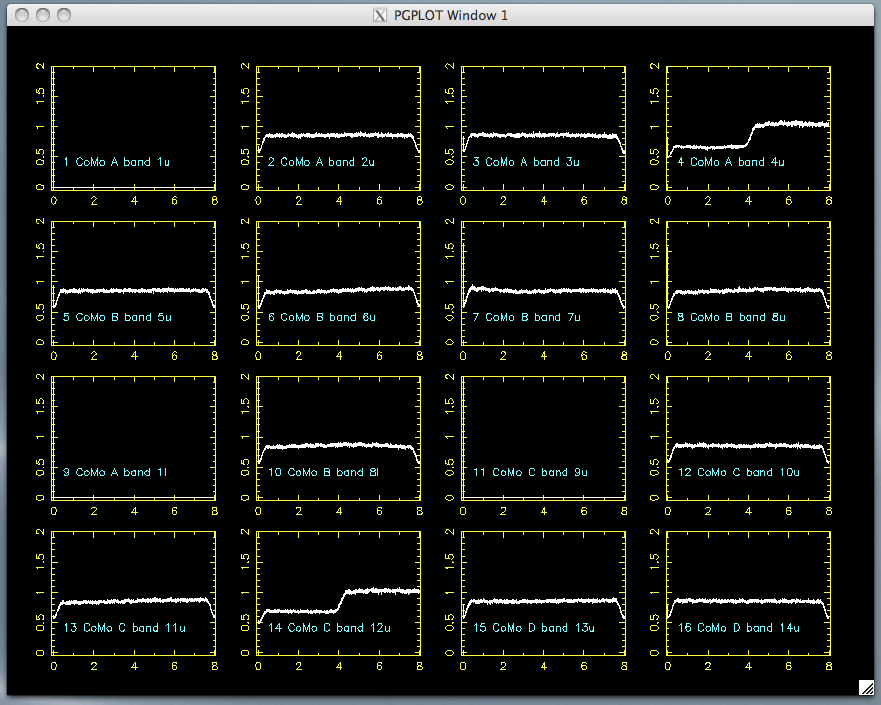The image size is (881, 705).
Task: Select the plot 3 CoMo A band 3u
Action: 543,127
